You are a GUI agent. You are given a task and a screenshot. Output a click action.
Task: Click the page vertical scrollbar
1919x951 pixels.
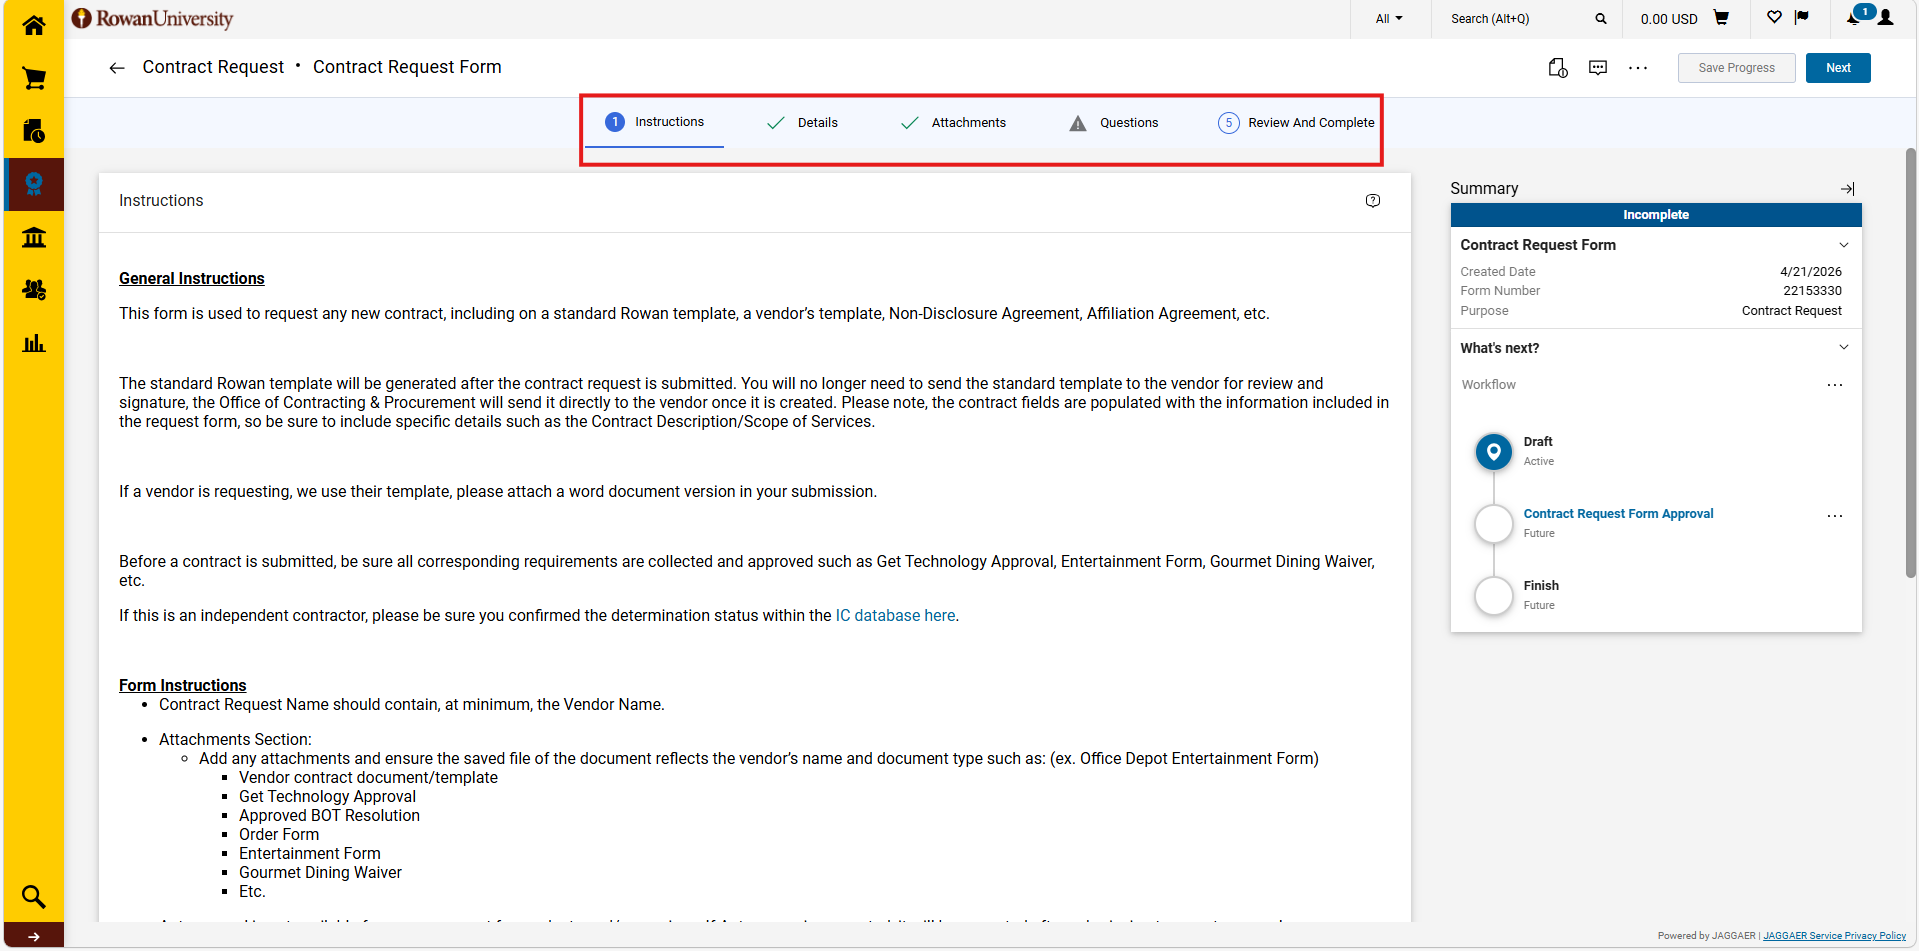[x=1910, y=363]
